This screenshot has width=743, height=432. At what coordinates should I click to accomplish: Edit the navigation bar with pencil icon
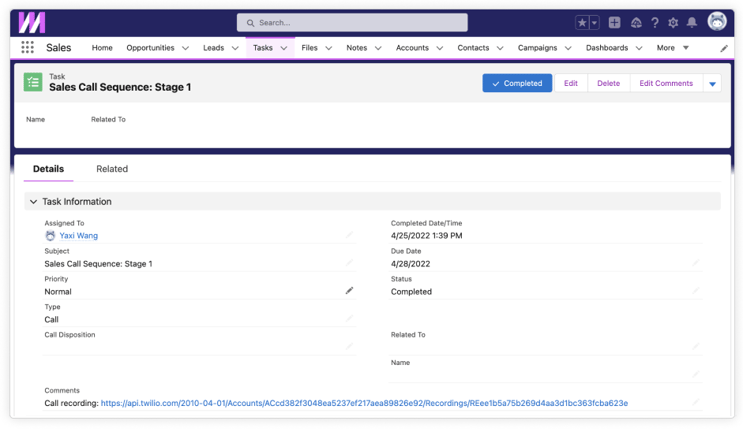[x=724, y=48]
